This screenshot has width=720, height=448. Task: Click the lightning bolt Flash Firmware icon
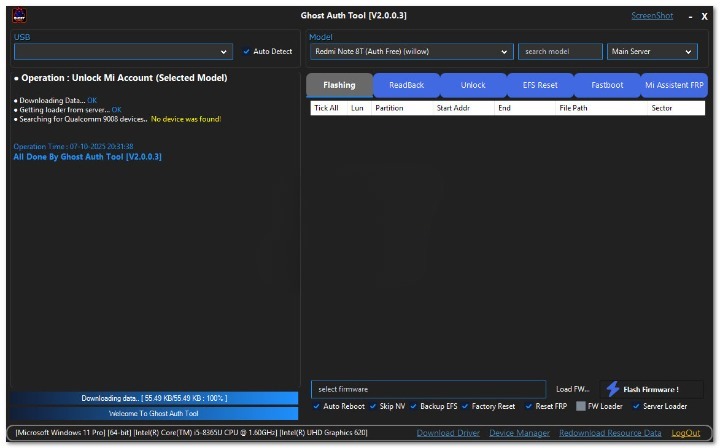pos(612,389)
